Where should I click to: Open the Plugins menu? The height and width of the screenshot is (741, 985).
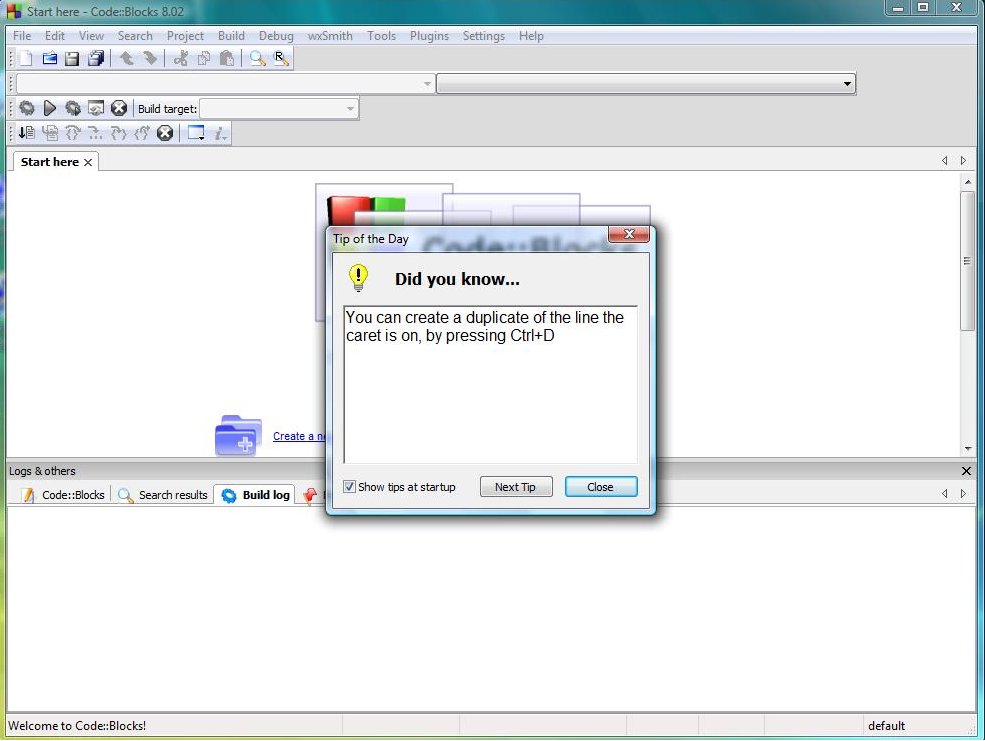pyautogui.click(x=430, y=36)
